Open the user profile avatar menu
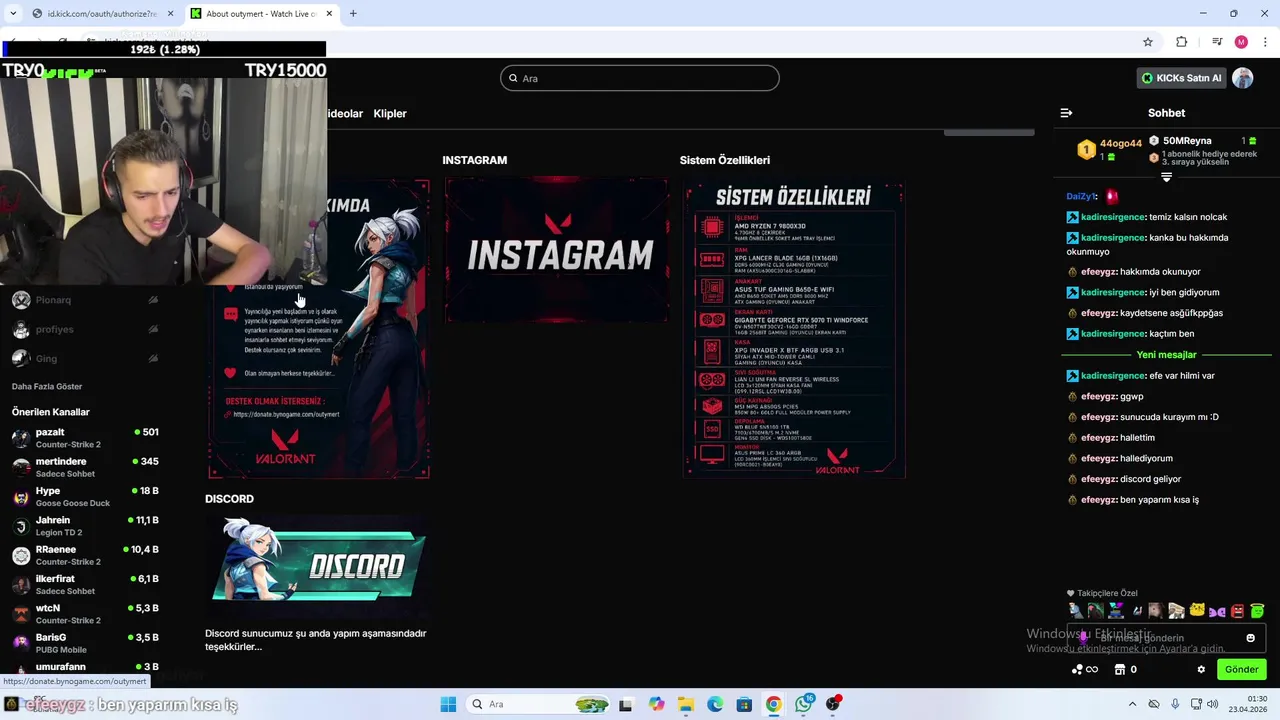Viewport: 1280px width, 720px height. [x=1242, y=78]
